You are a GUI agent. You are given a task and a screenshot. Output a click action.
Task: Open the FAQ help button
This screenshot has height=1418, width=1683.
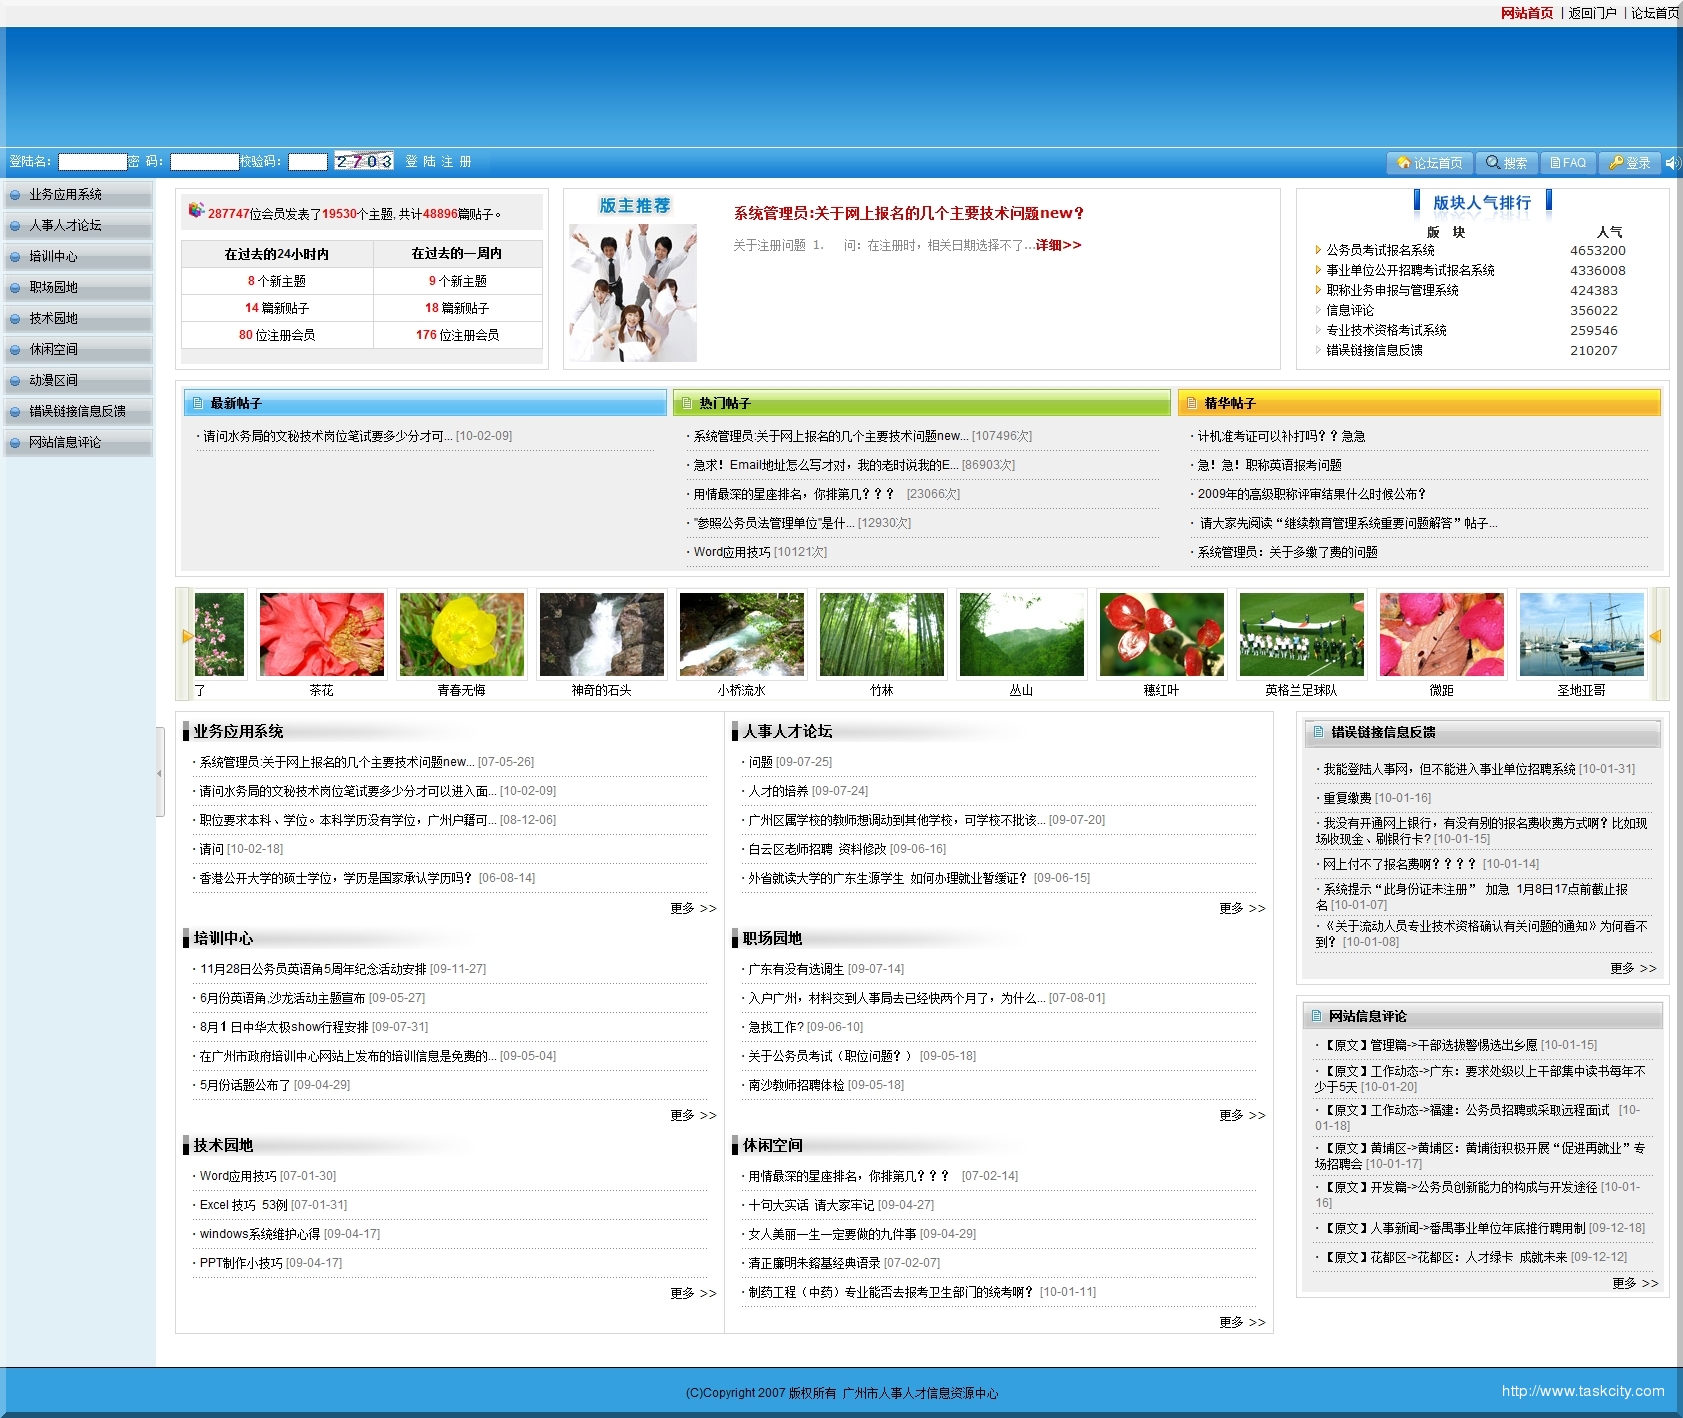click(x=1567, y=163)
